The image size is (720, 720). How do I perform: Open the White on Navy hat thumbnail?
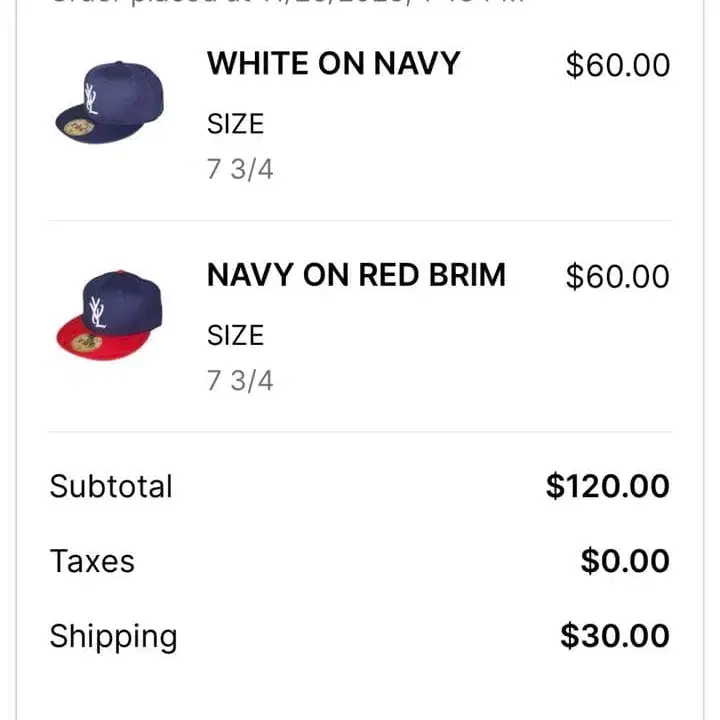pyautogui.click(x=110, y=102)
